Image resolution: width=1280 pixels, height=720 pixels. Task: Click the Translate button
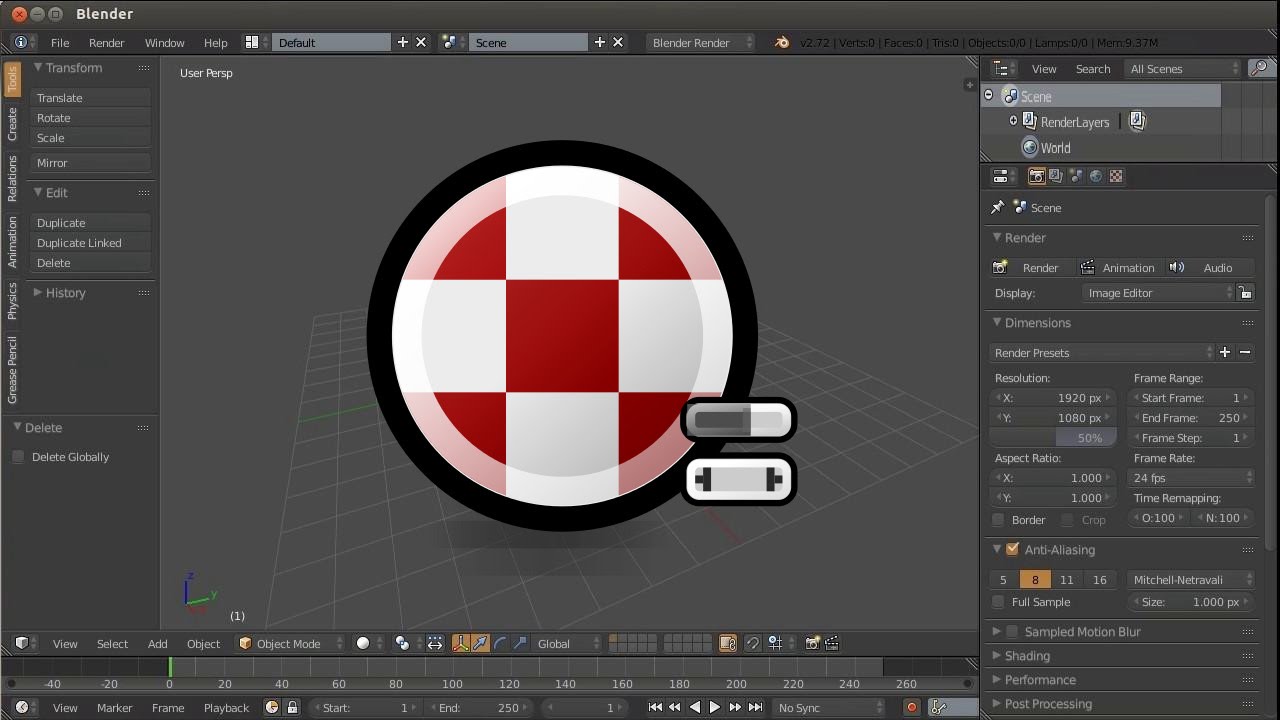point(91,98)
